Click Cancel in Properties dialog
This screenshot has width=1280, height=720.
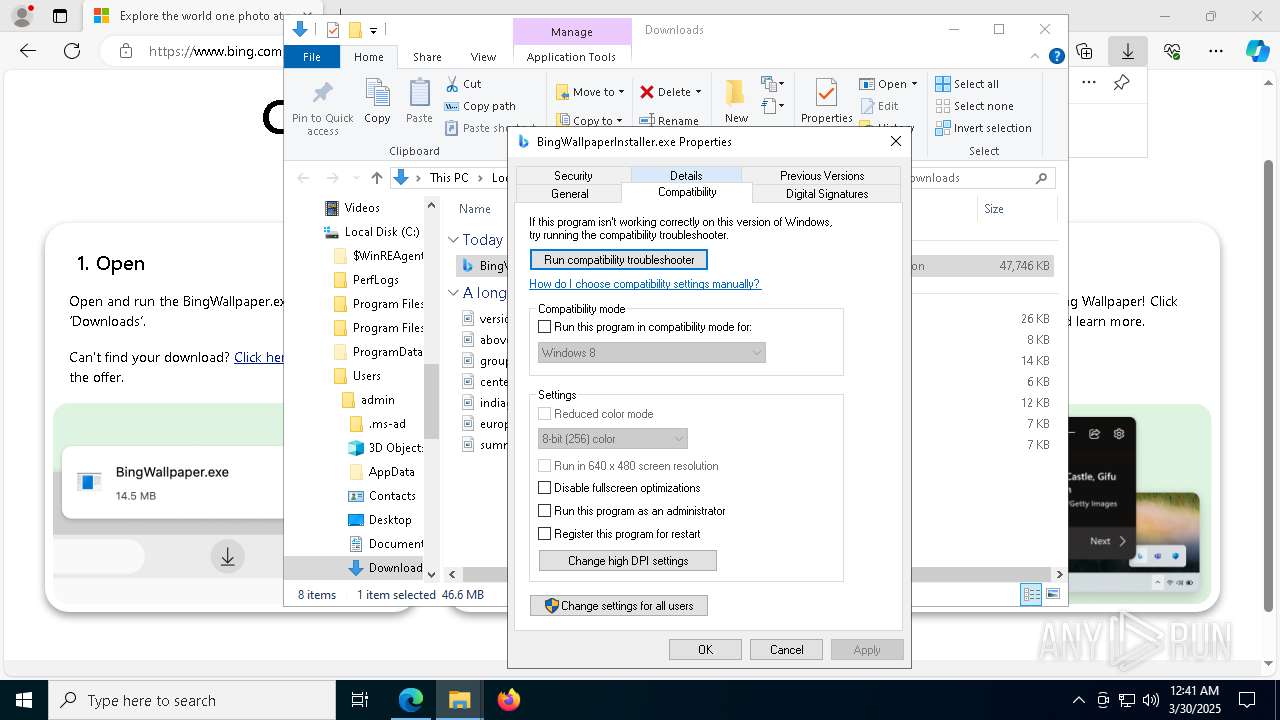point(786,650)
